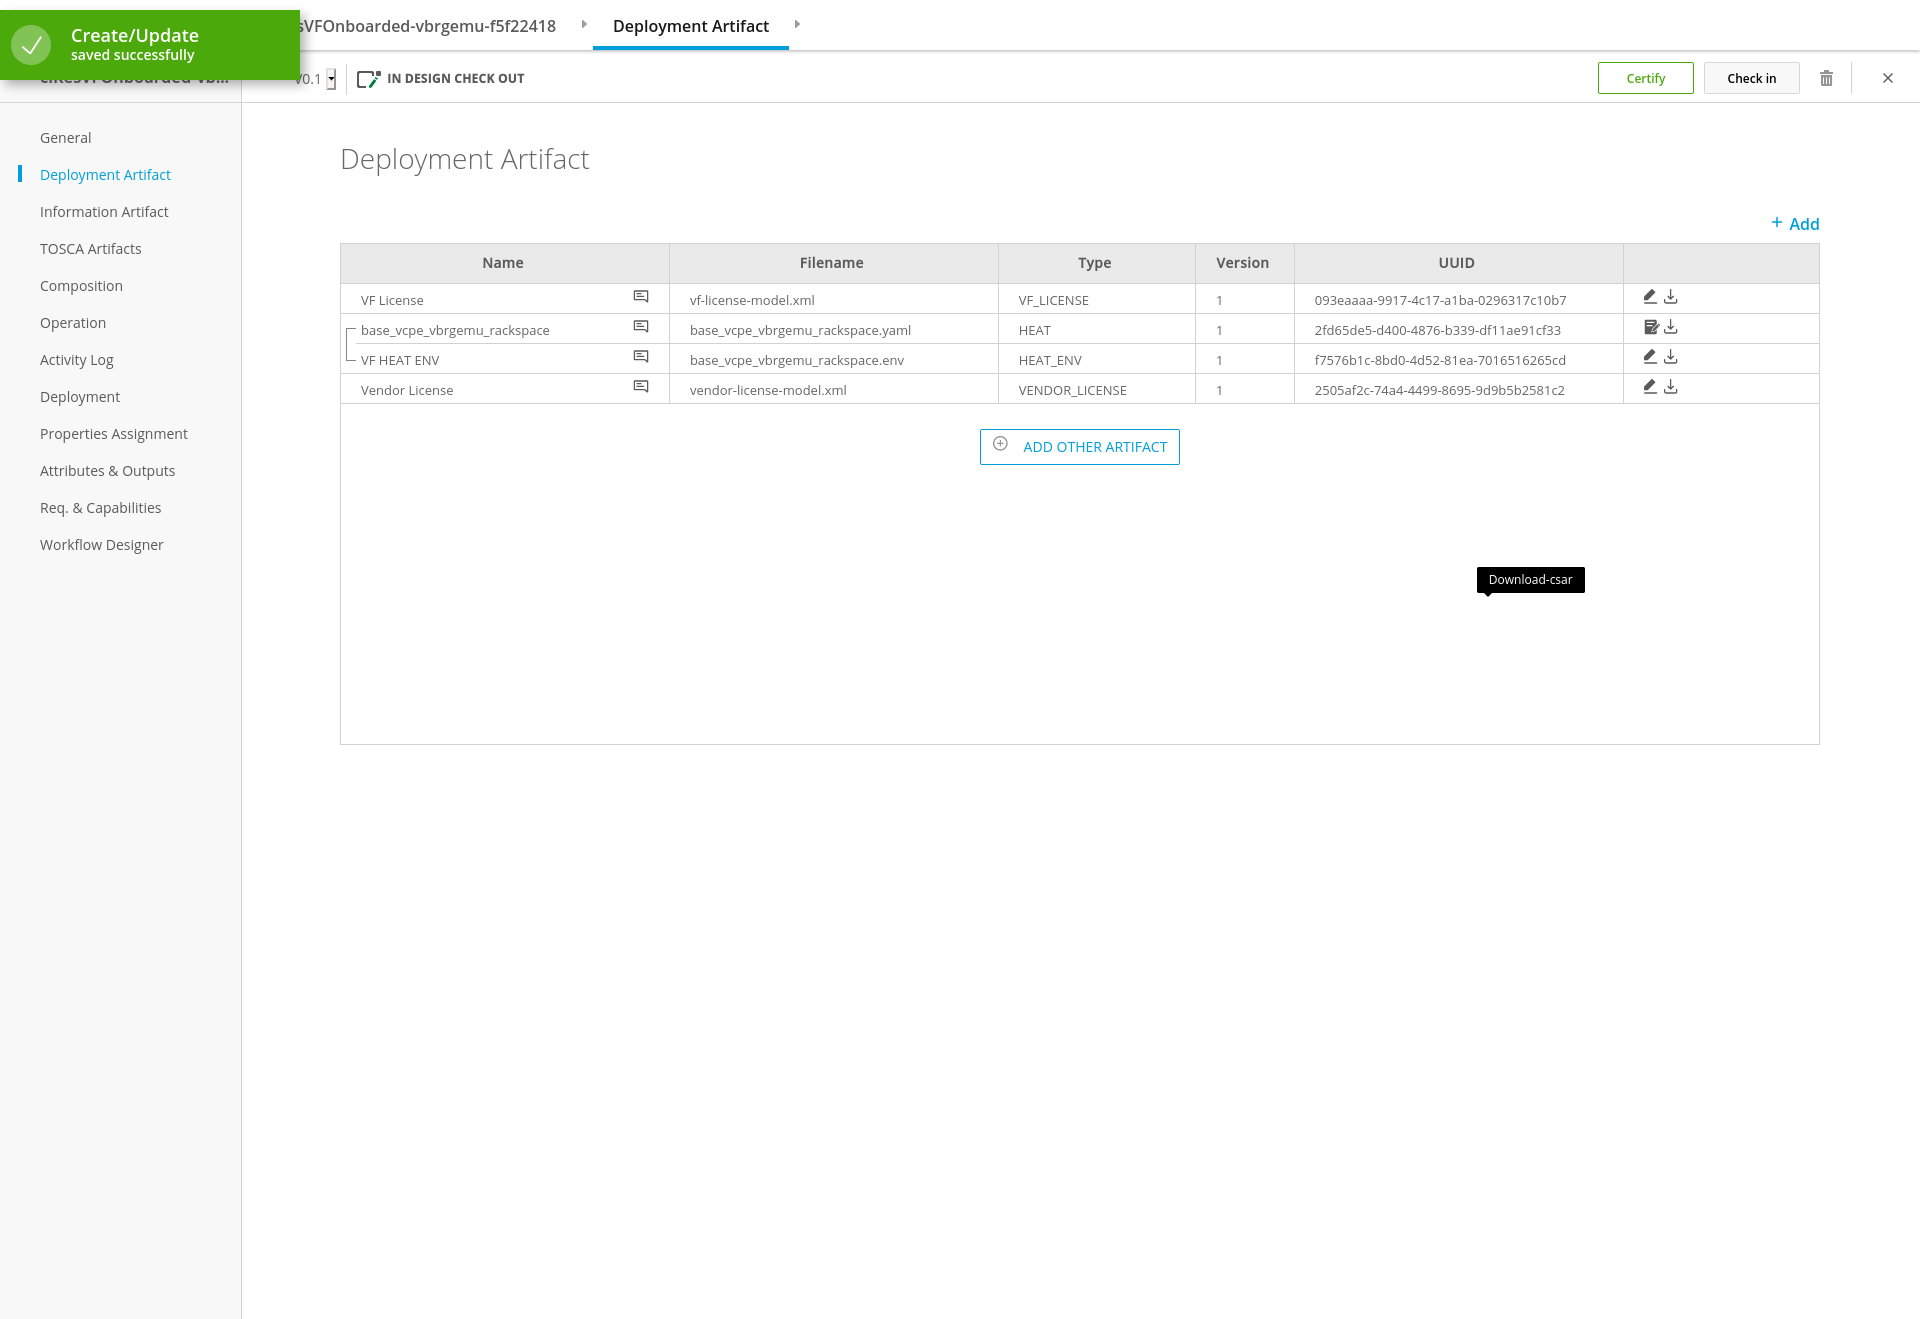Image resolution: width=1920 pixels, height=1319 pixels.
Task: Go to TOSCA Artifacts menu item
Action: coord(91,249)
